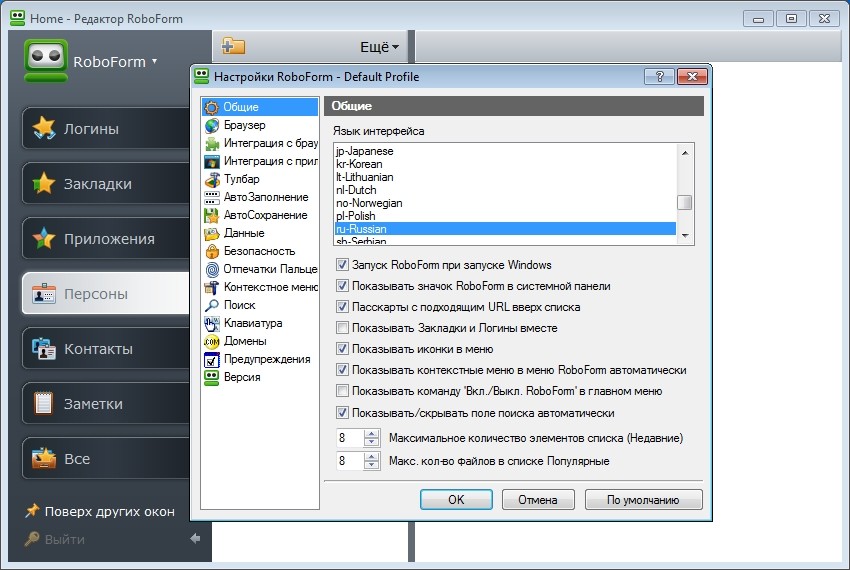Toggle Показывать значок RoboForm в системной панели
This screenshot has height=570, width=850.
coord(342,286)
